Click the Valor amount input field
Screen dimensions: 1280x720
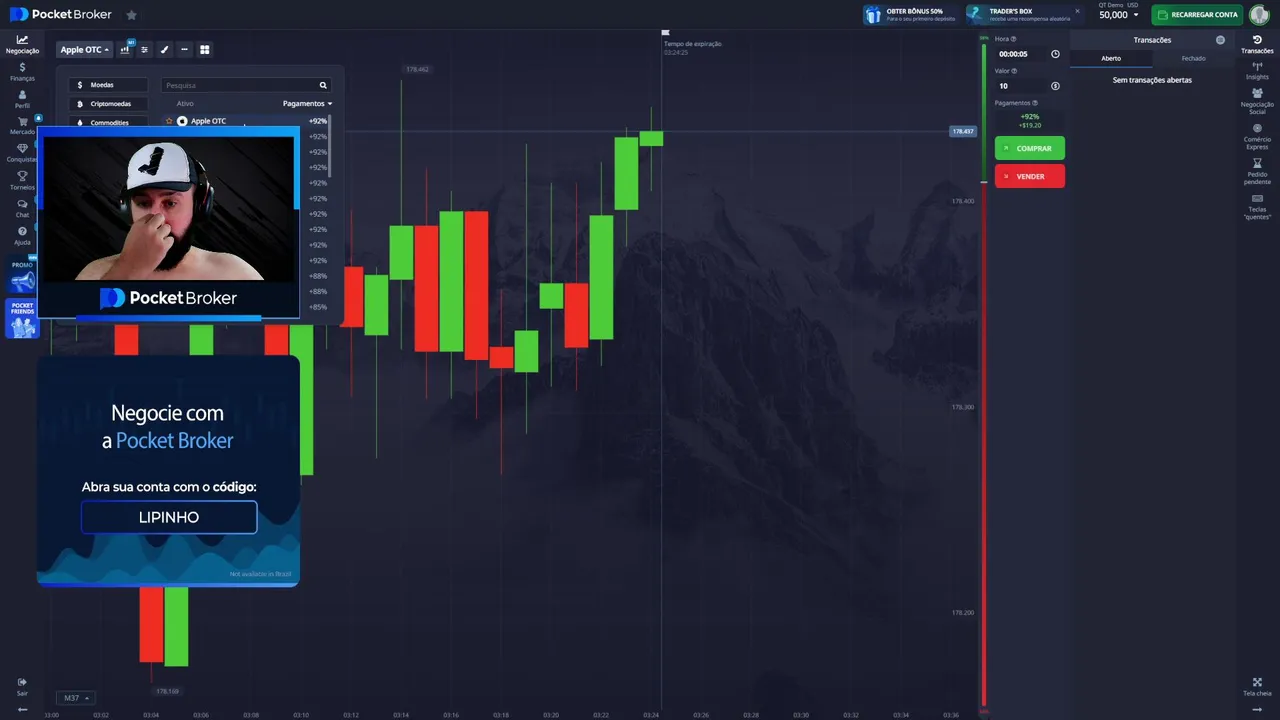1020,86
